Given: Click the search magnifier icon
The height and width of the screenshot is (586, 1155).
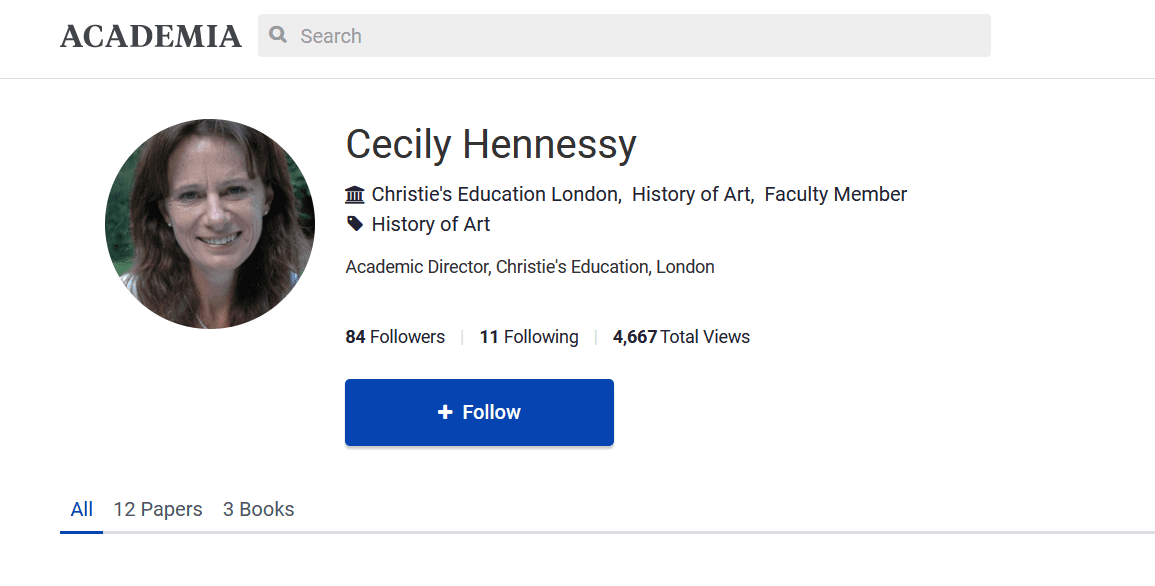Looking at the screenshot, I should click(278, 35).
